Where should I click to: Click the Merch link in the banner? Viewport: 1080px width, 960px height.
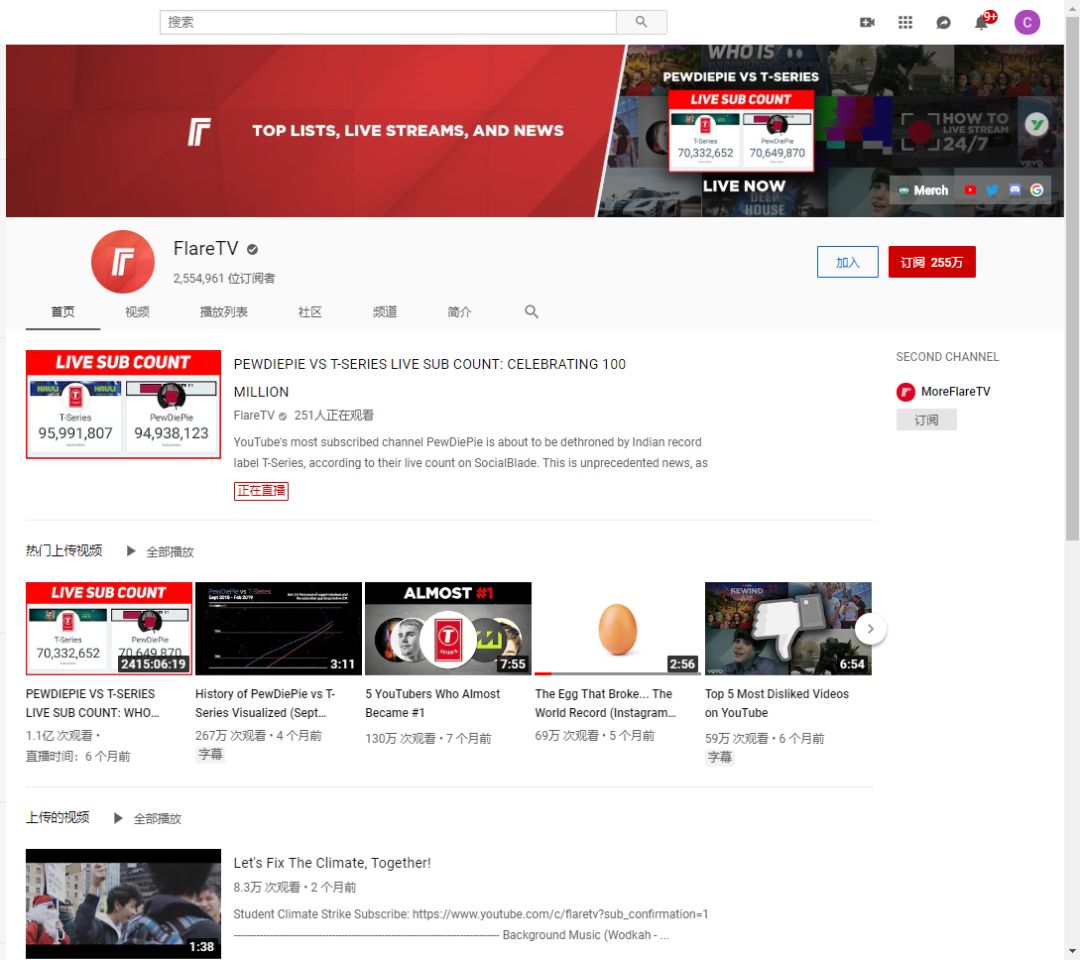(x=923, y=190)
